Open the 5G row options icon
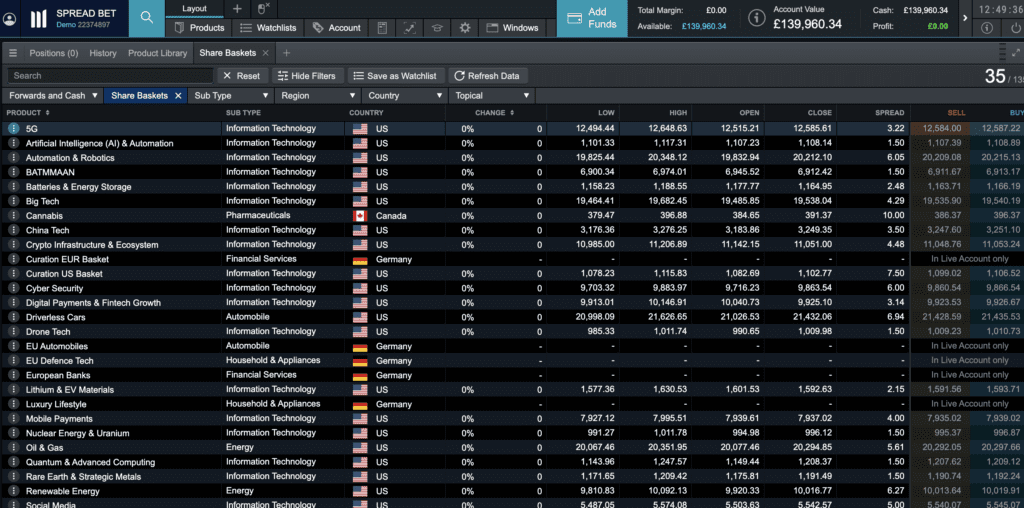This screenshot has width=1024, height=508. point(13,129)
